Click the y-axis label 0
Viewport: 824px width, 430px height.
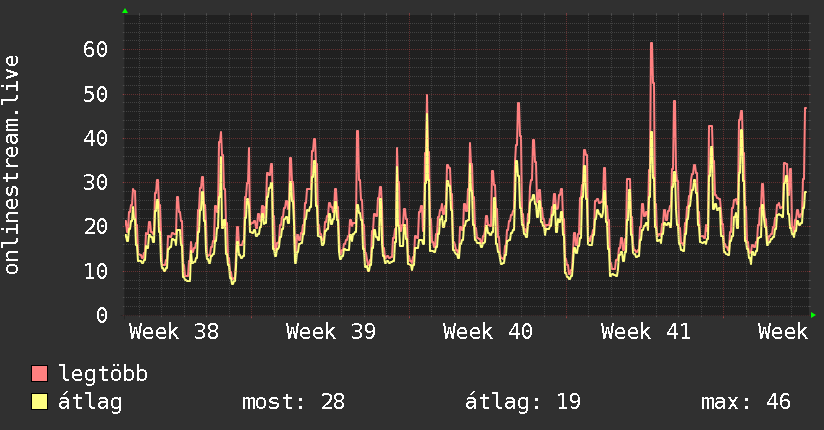tap(102, 315)
